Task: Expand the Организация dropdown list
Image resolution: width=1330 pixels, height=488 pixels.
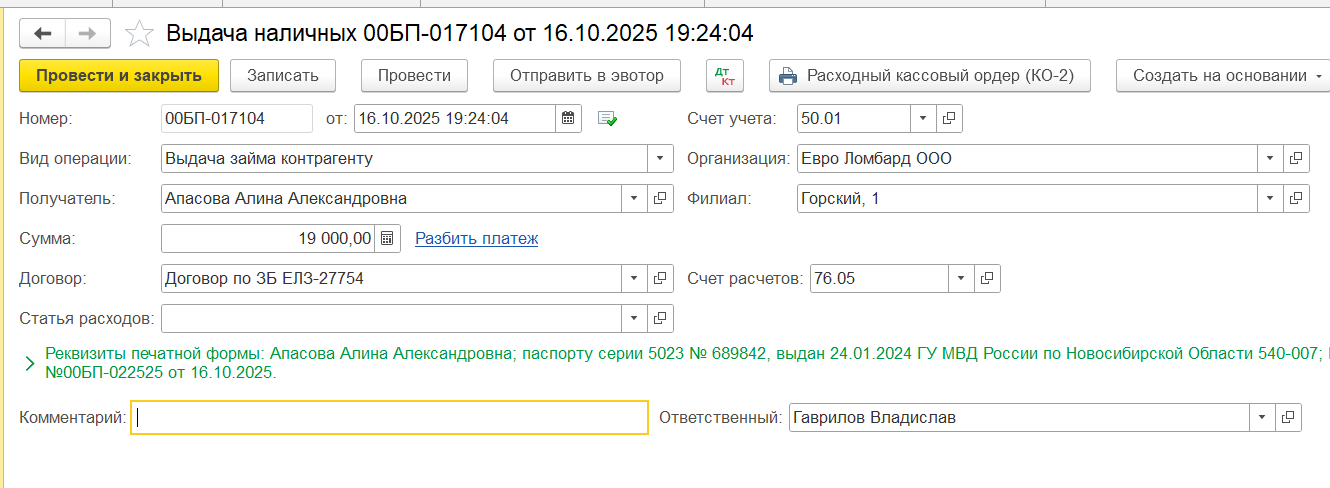Action: [x=1269, y=158]
